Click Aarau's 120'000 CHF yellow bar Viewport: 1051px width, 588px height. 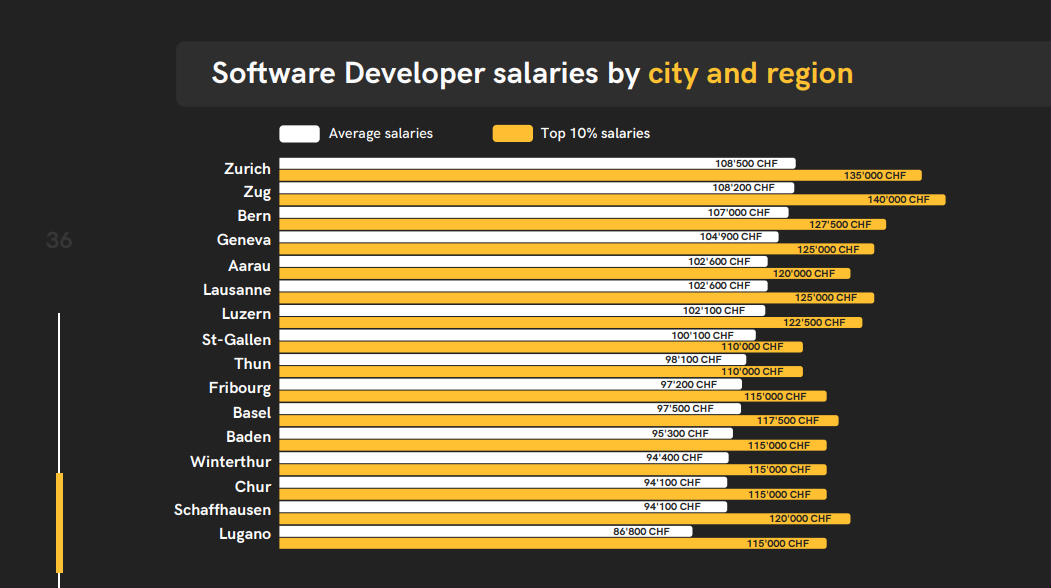click(565, 274)
